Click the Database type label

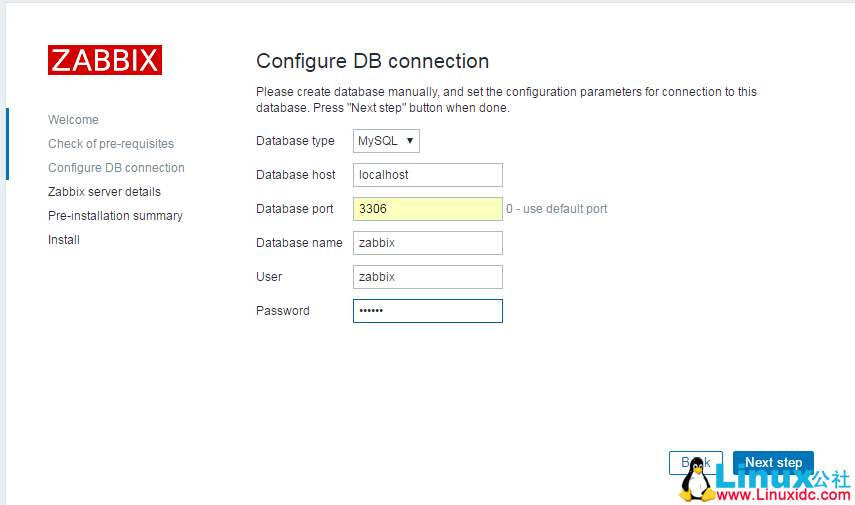(295, 141)
